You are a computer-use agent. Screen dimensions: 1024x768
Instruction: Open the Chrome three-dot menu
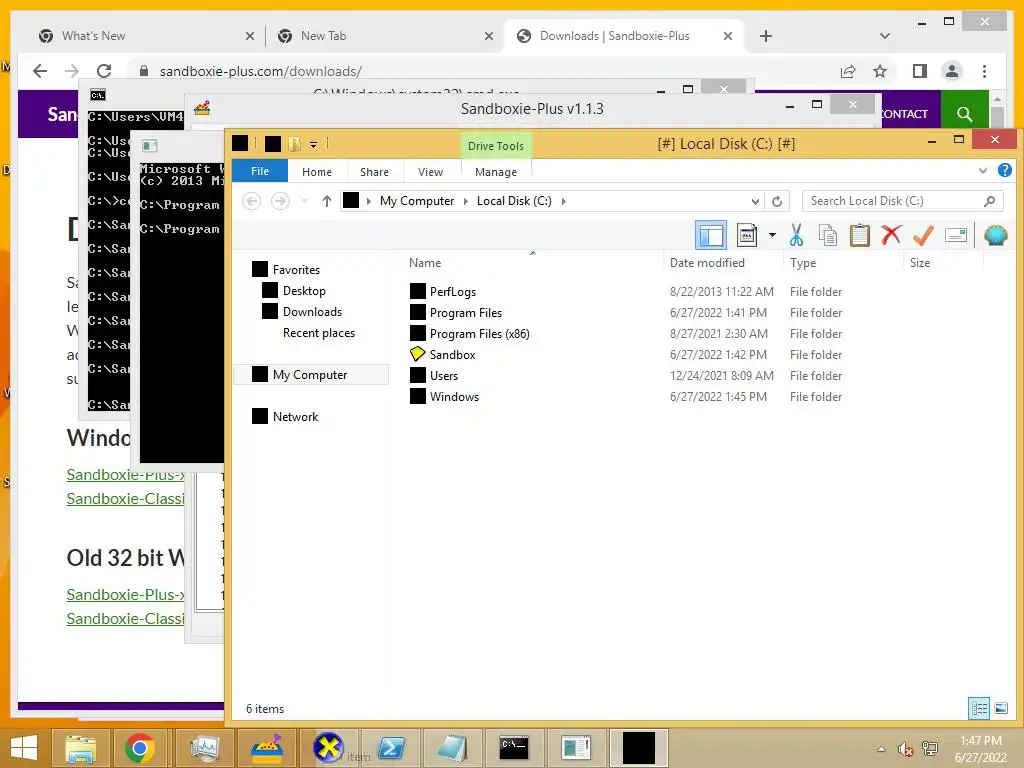pyautogui.click(x=984, y=71)
